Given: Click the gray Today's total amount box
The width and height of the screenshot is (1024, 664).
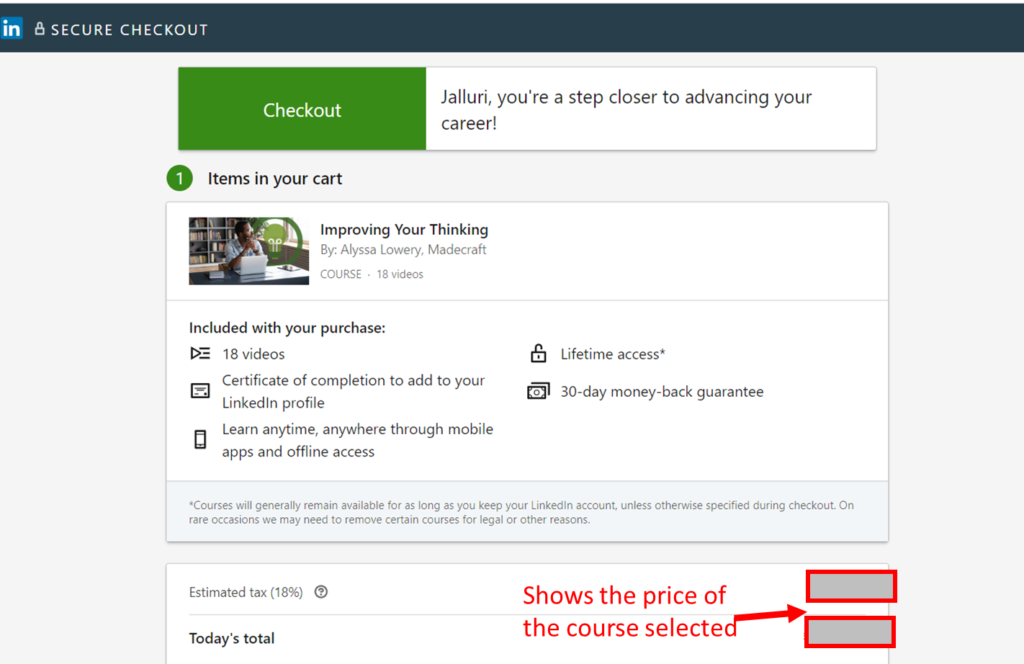Looking at the screenshot, I should click(x=850, y=632).
